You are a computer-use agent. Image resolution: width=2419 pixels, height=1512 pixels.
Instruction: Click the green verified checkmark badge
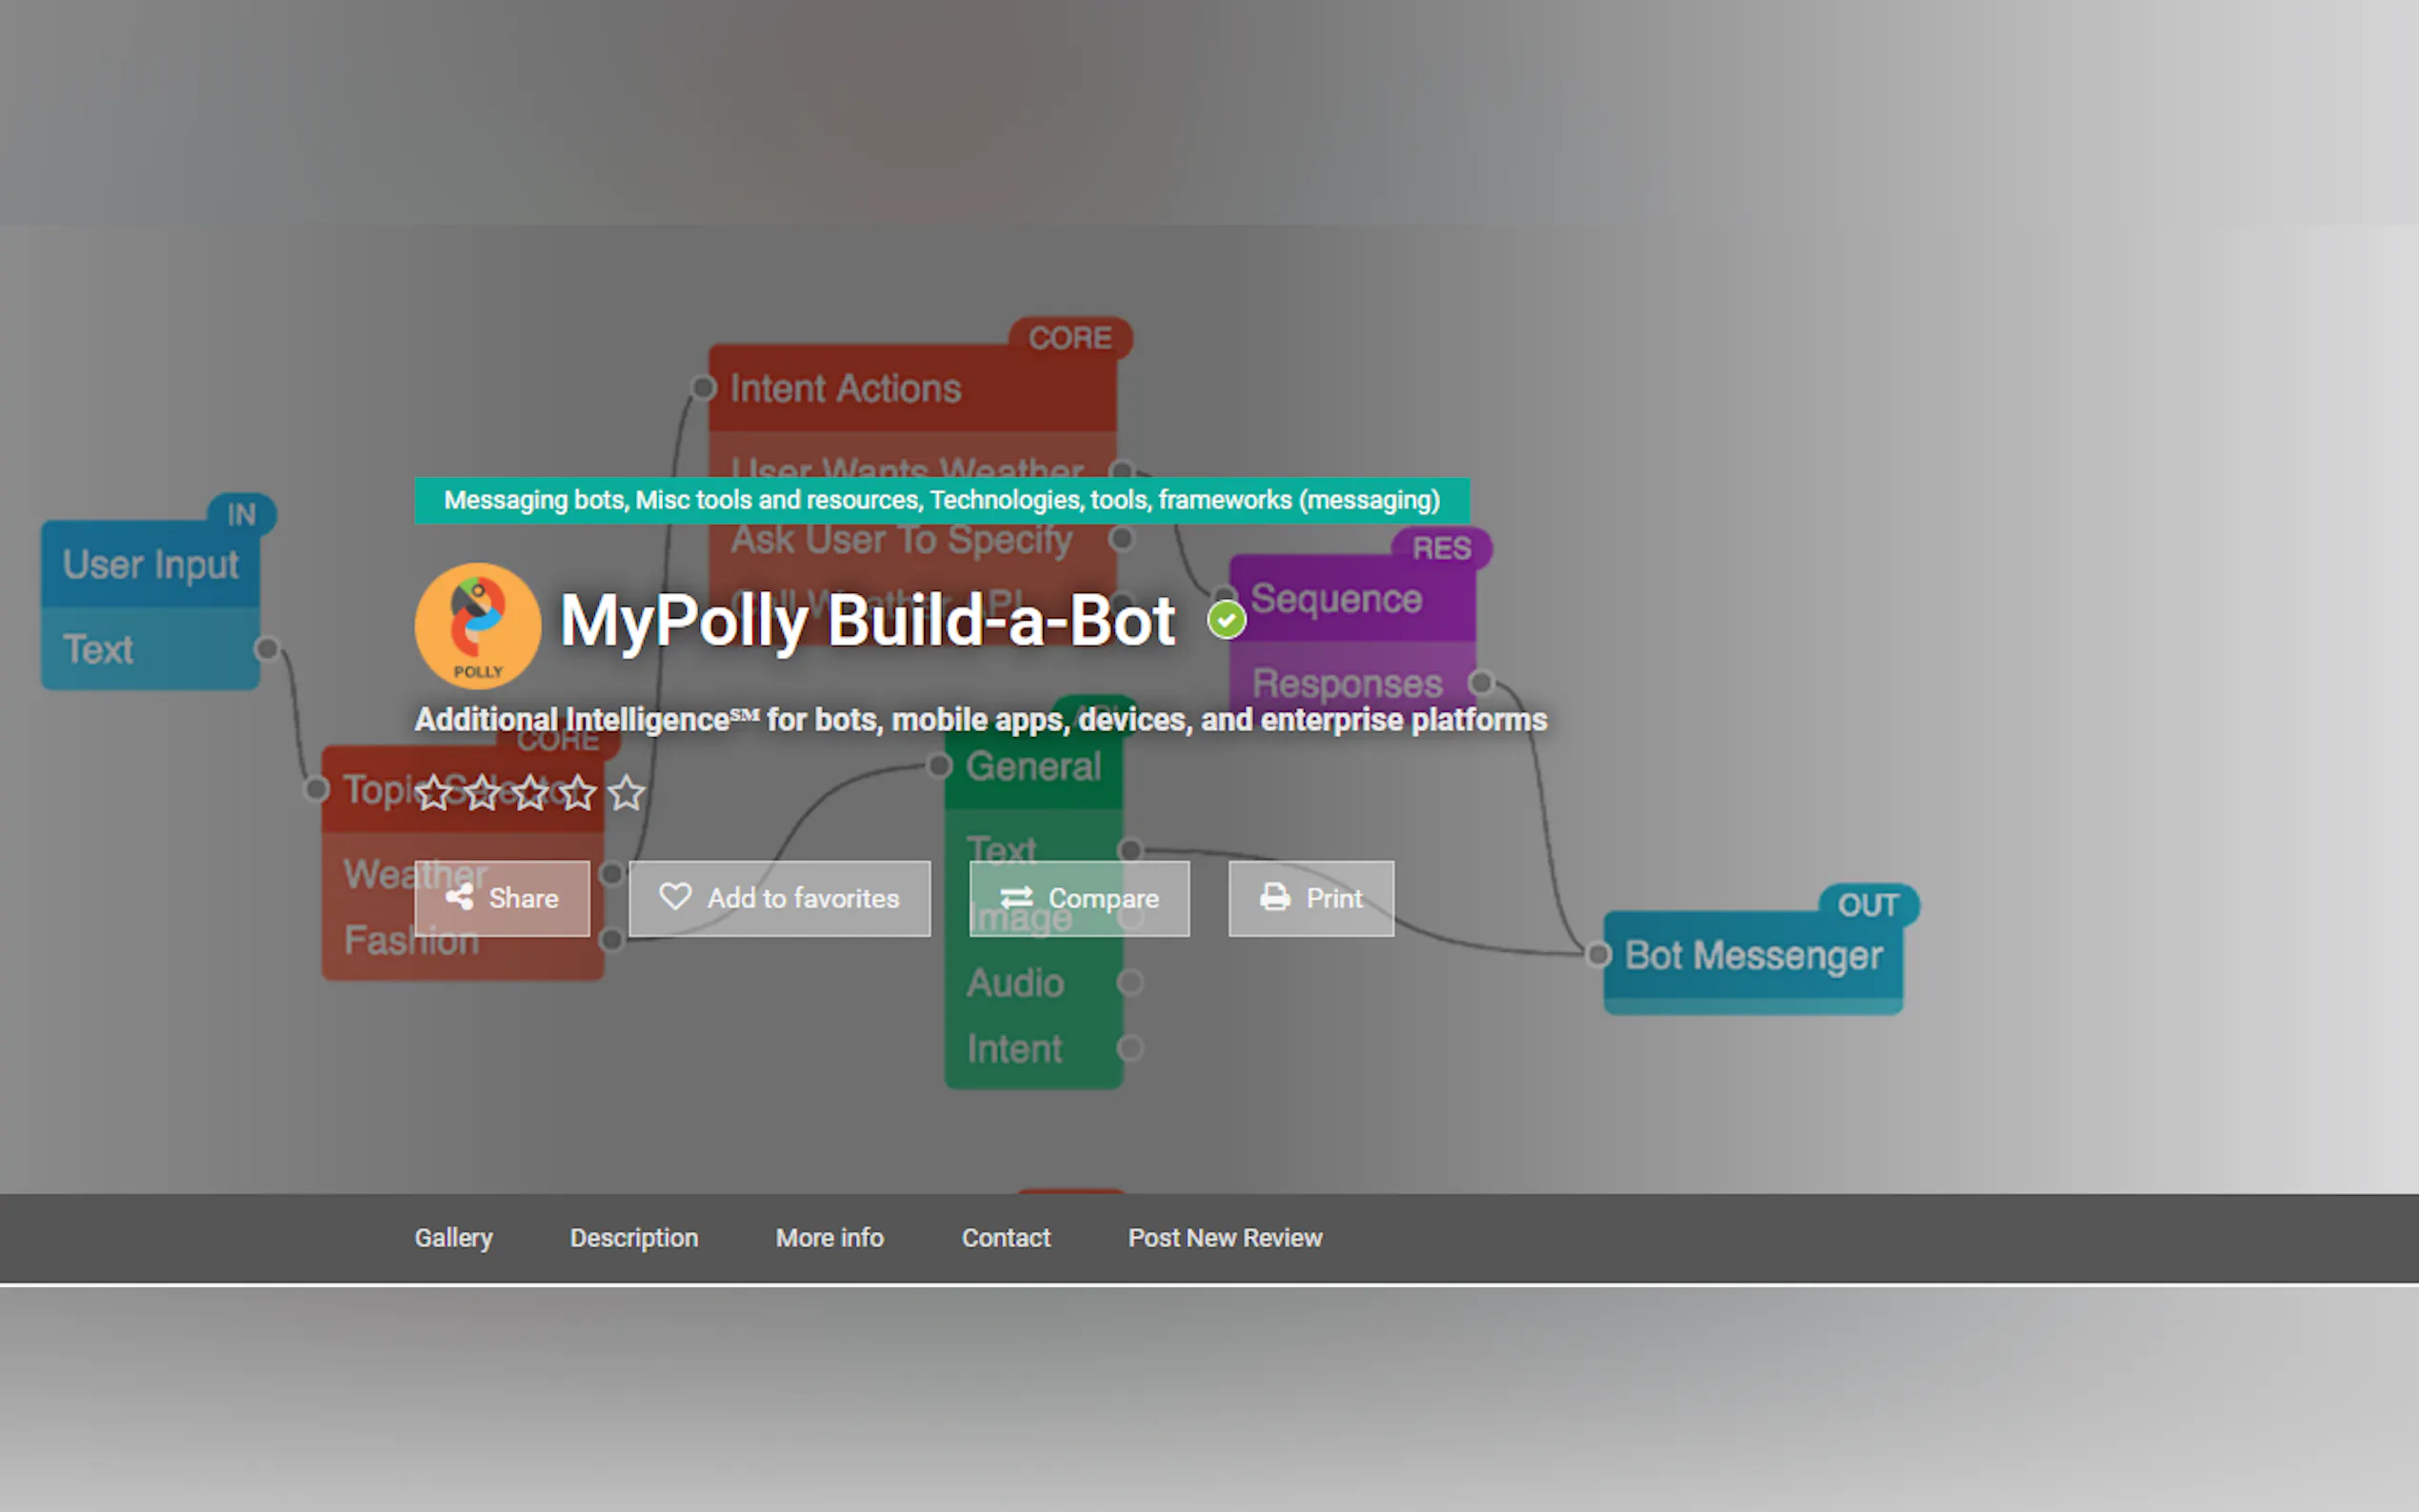tap(1226, 620)
